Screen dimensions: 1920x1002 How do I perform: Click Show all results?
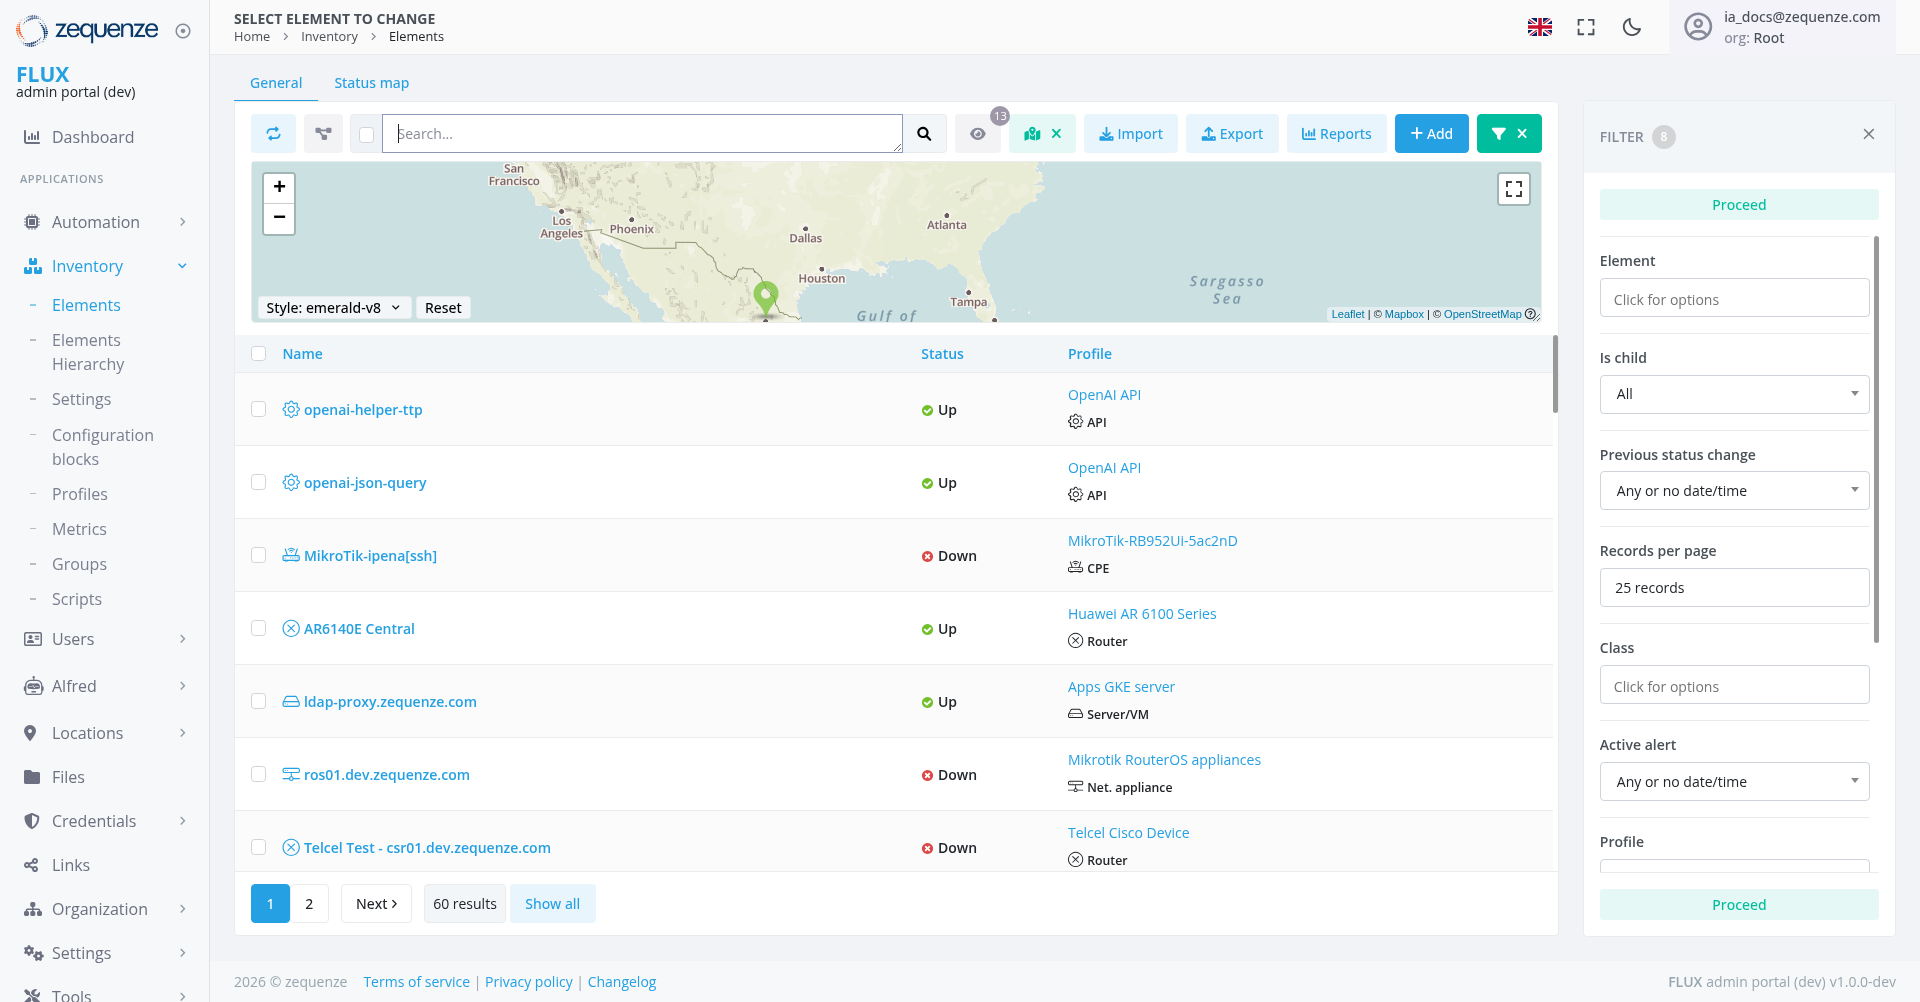(x=552, y=904)
